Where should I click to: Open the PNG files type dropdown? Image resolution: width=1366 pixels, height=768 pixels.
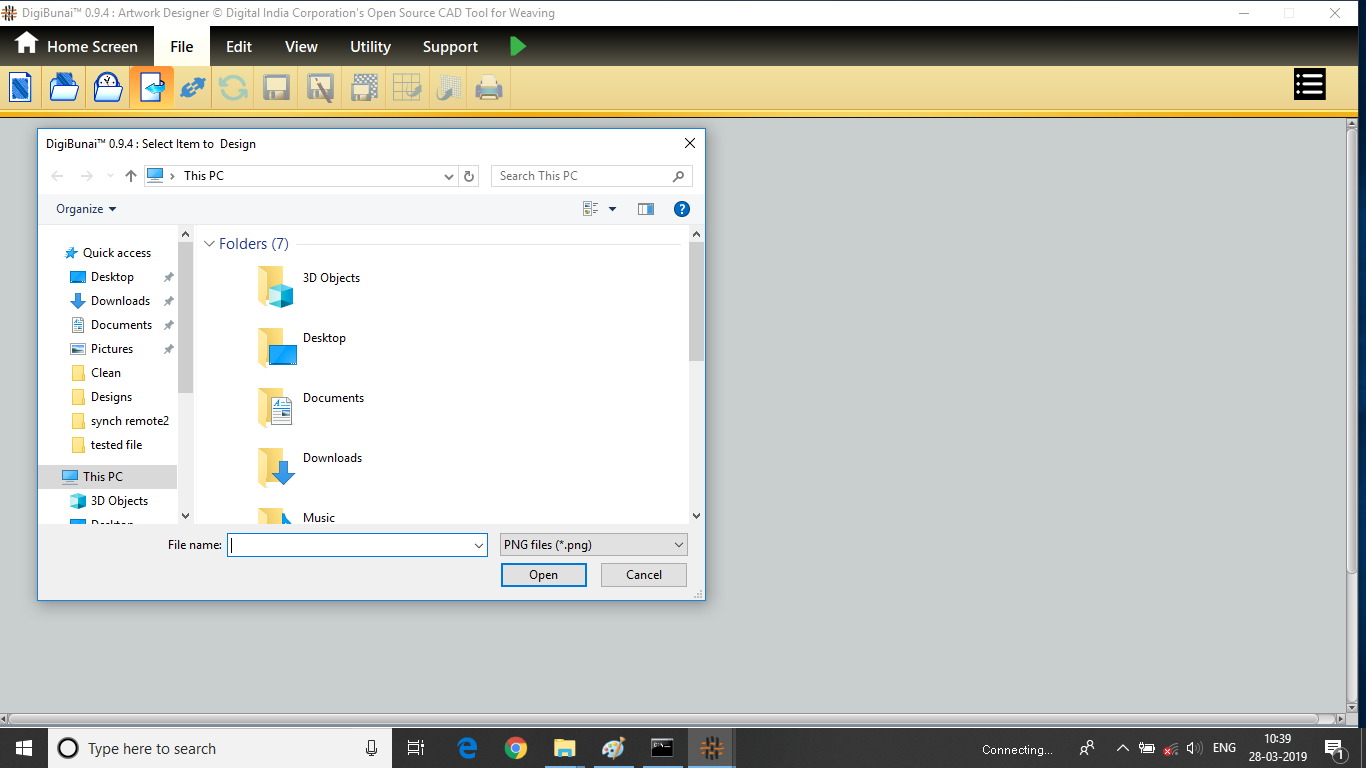[593, 545]
